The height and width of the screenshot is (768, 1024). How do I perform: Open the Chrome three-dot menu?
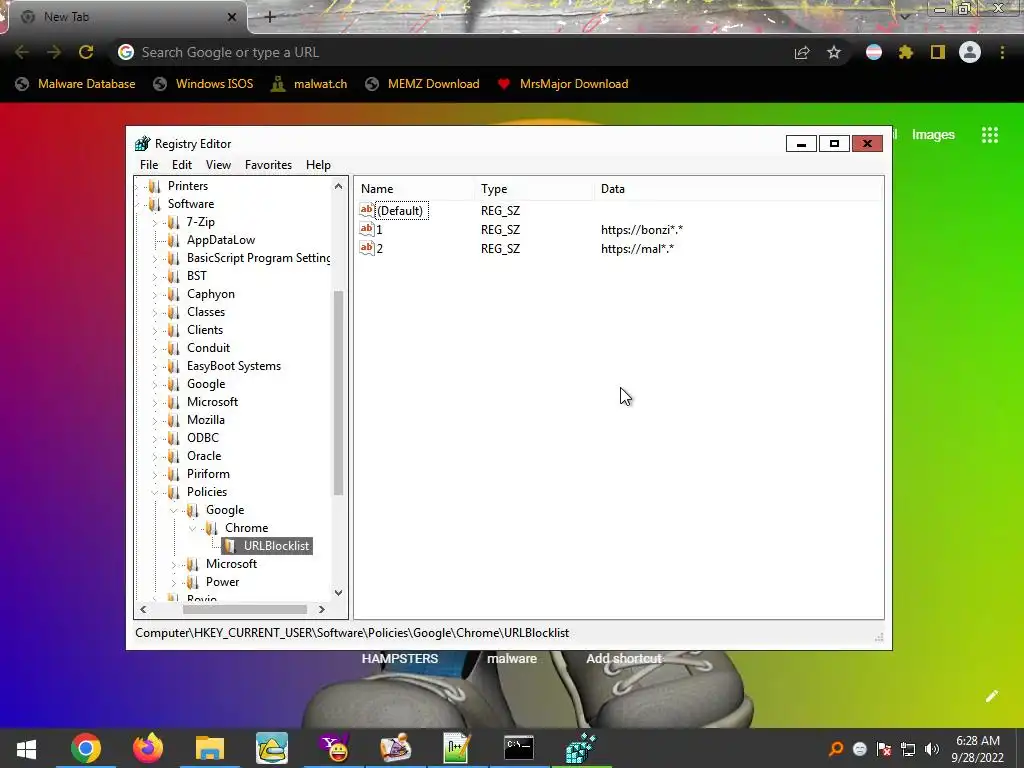click(x=1002, y=52)
